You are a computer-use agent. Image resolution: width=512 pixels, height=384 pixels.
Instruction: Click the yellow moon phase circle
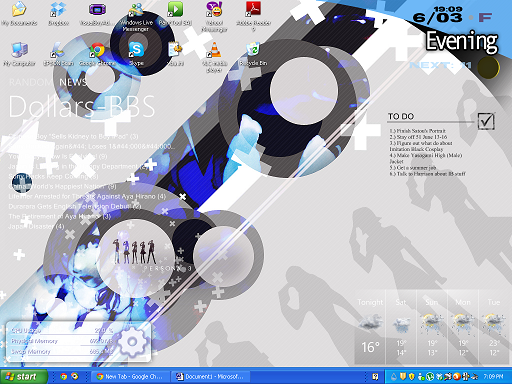(x=489, y=67)
